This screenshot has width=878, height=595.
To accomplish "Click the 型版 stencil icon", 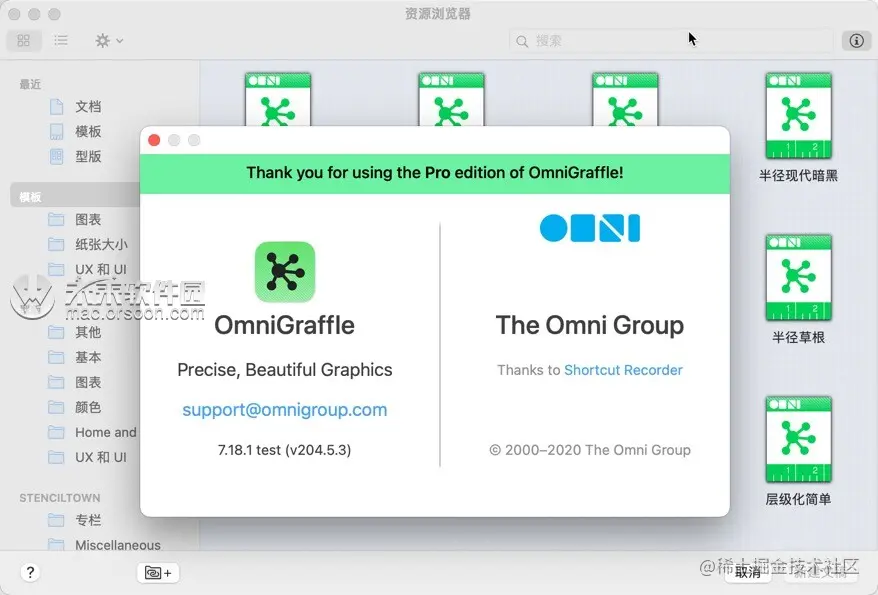I will pyautogui.click(x=57, y=156).
